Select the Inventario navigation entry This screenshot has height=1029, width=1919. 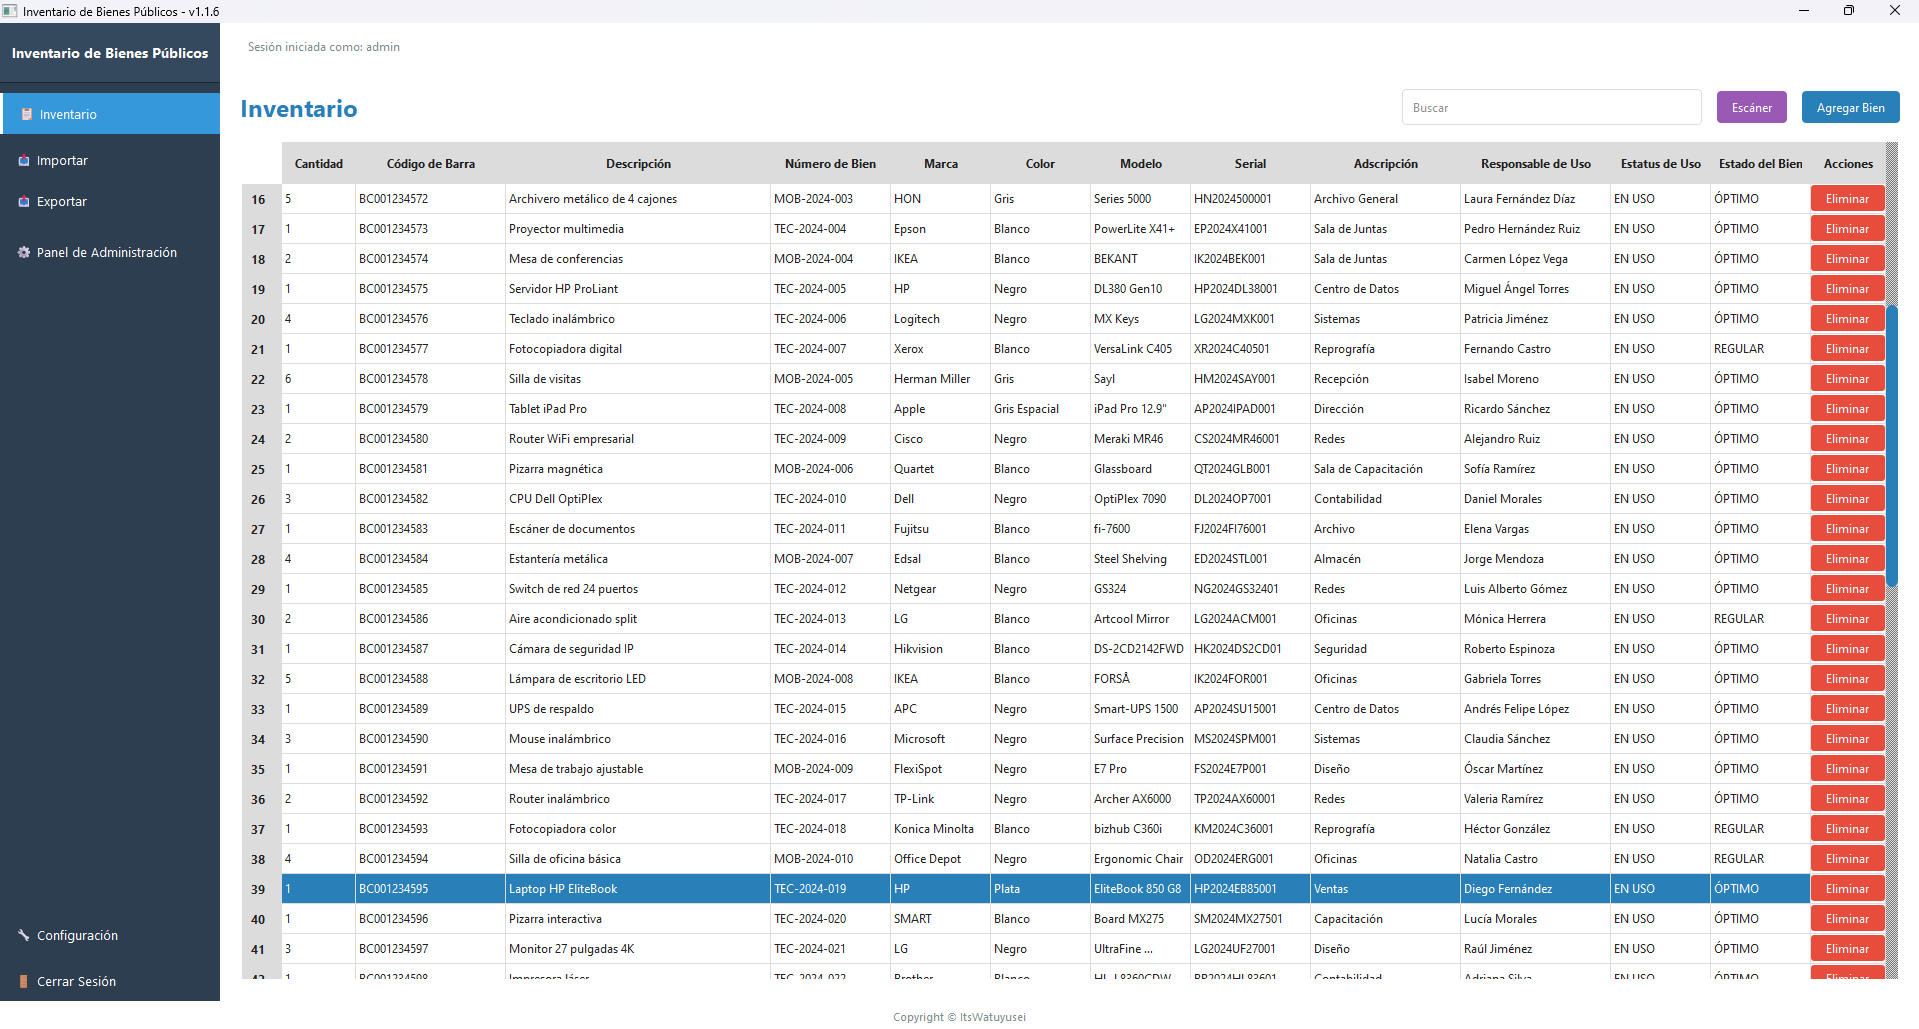pos(68,113)
